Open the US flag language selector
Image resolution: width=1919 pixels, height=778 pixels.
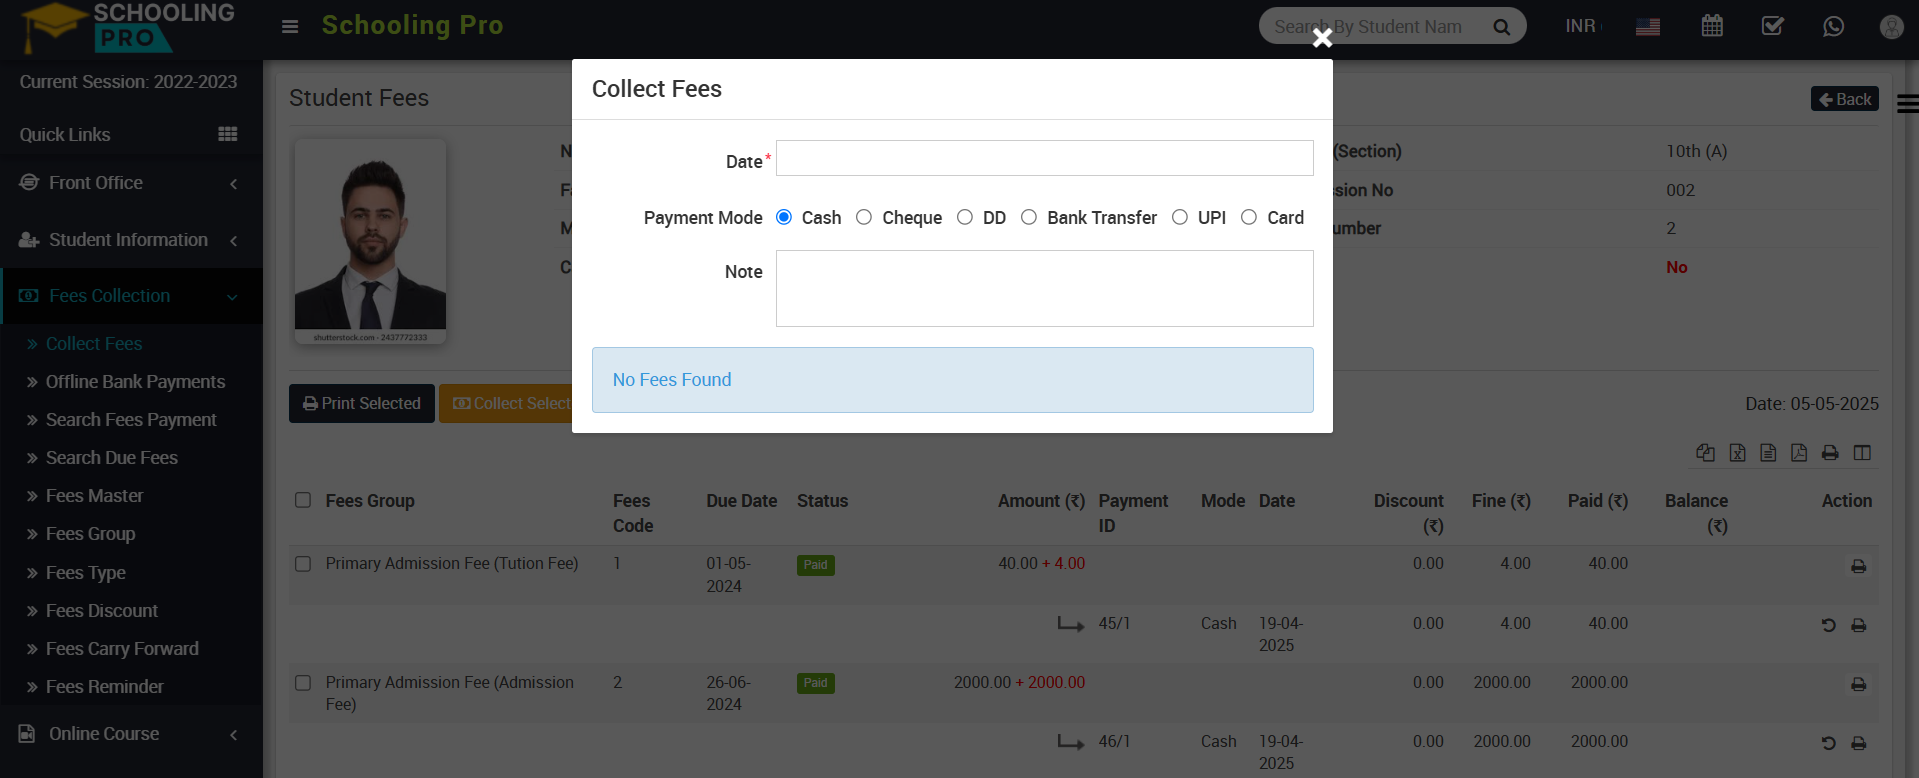click(x=1648, y=27)
